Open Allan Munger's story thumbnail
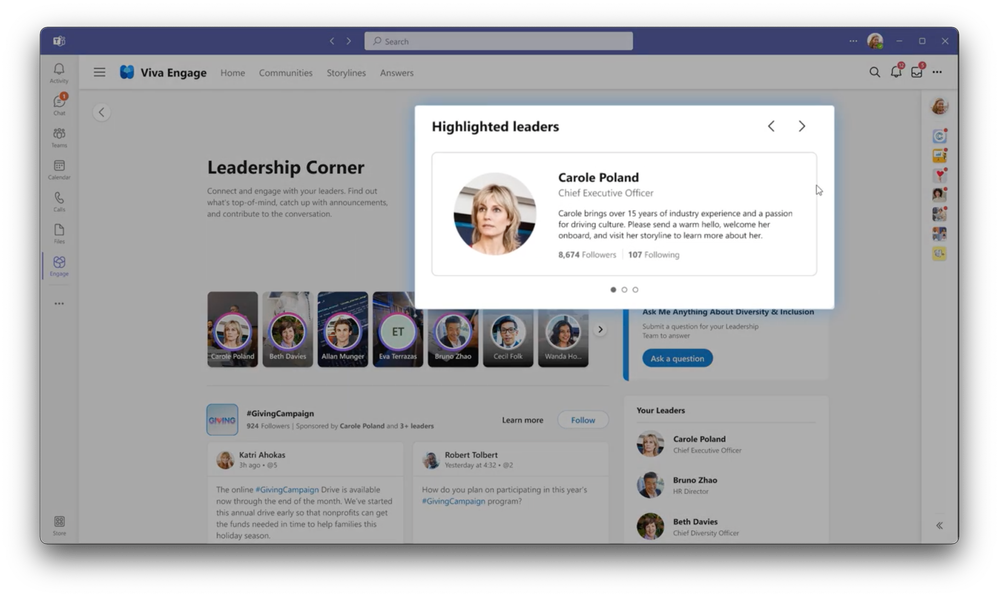The height and width of the screenshot is (597, 999). [x=343, y=329]
